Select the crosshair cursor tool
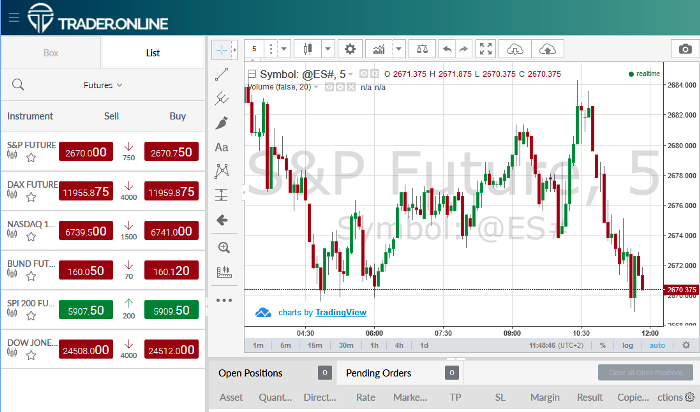This screenshot has height=412, width=700. pyautogui.click(x=221, y=50)
